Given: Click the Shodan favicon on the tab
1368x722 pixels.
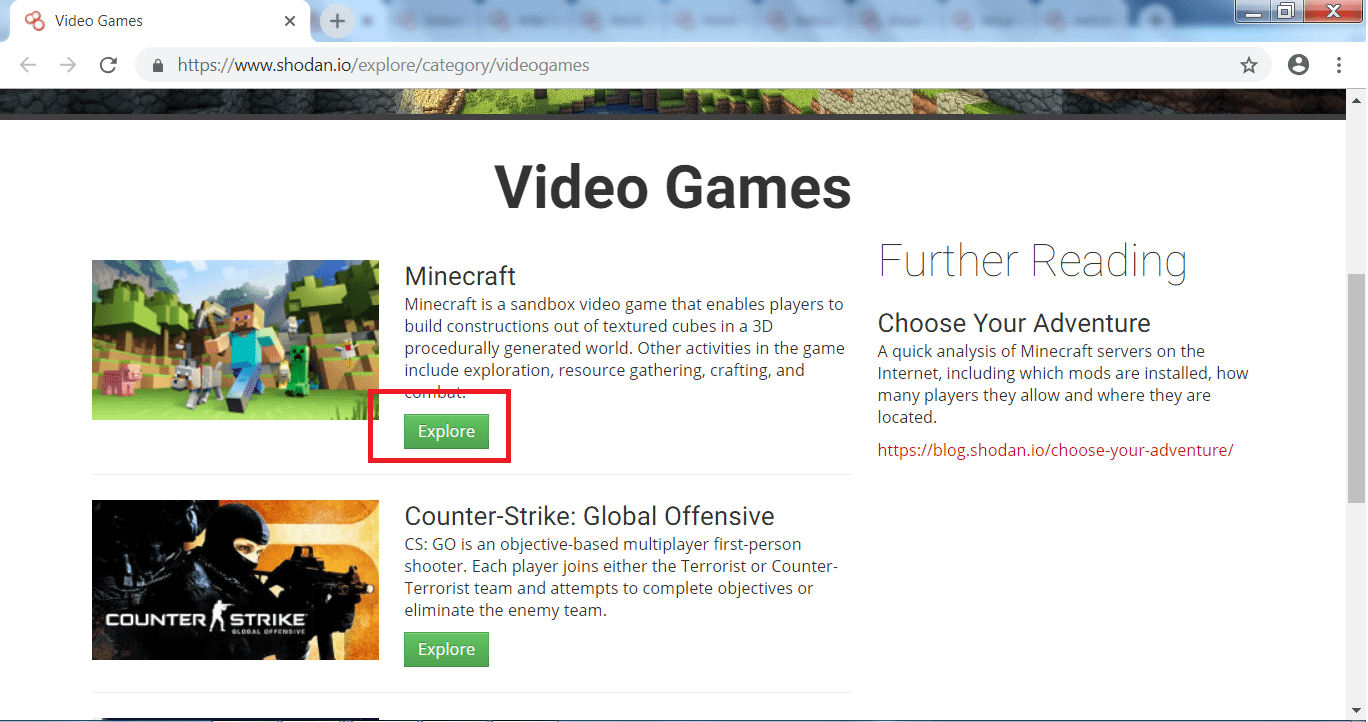Looking at the screenshot, I should (x=34, y=20).
